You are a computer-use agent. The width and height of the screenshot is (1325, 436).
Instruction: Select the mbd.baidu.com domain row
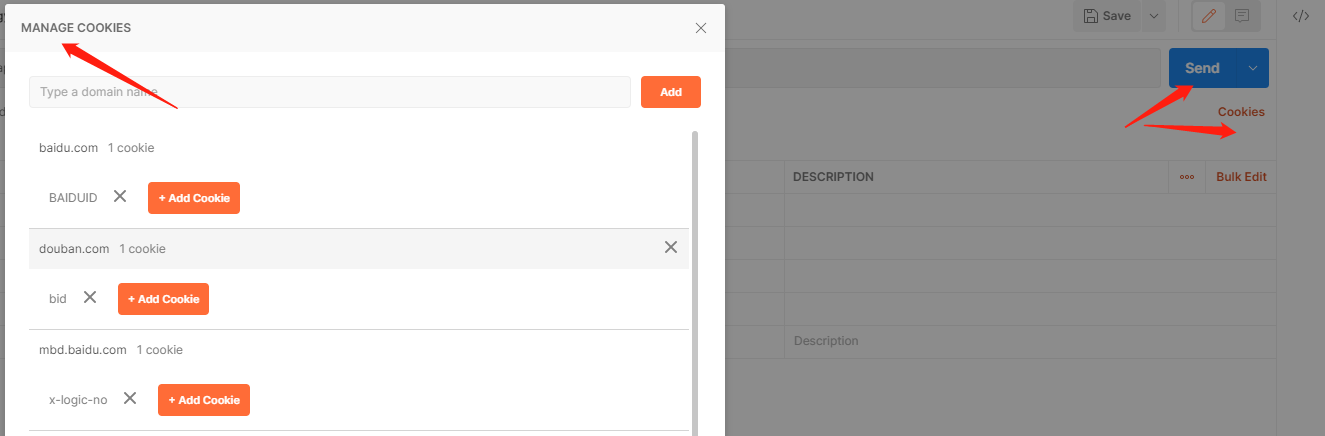pyautogui.click(x=83, y=350)
